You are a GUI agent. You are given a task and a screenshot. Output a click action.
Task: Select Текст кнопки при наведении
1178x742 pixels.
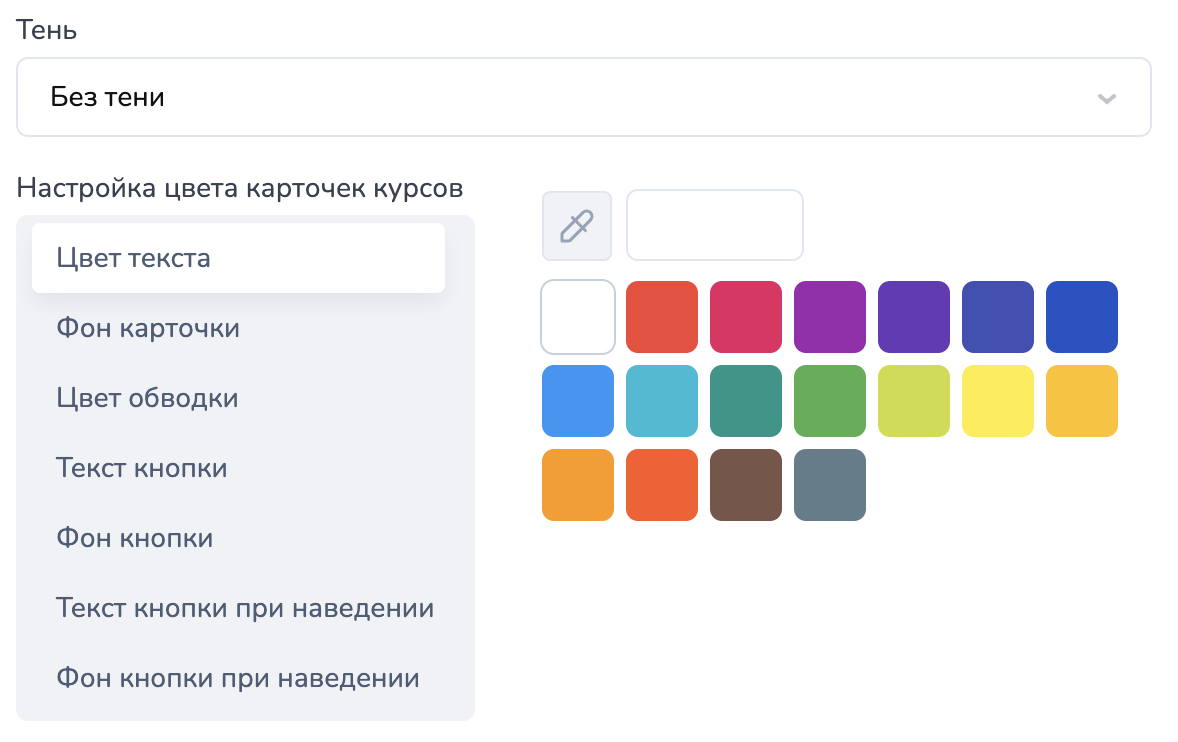238,608
